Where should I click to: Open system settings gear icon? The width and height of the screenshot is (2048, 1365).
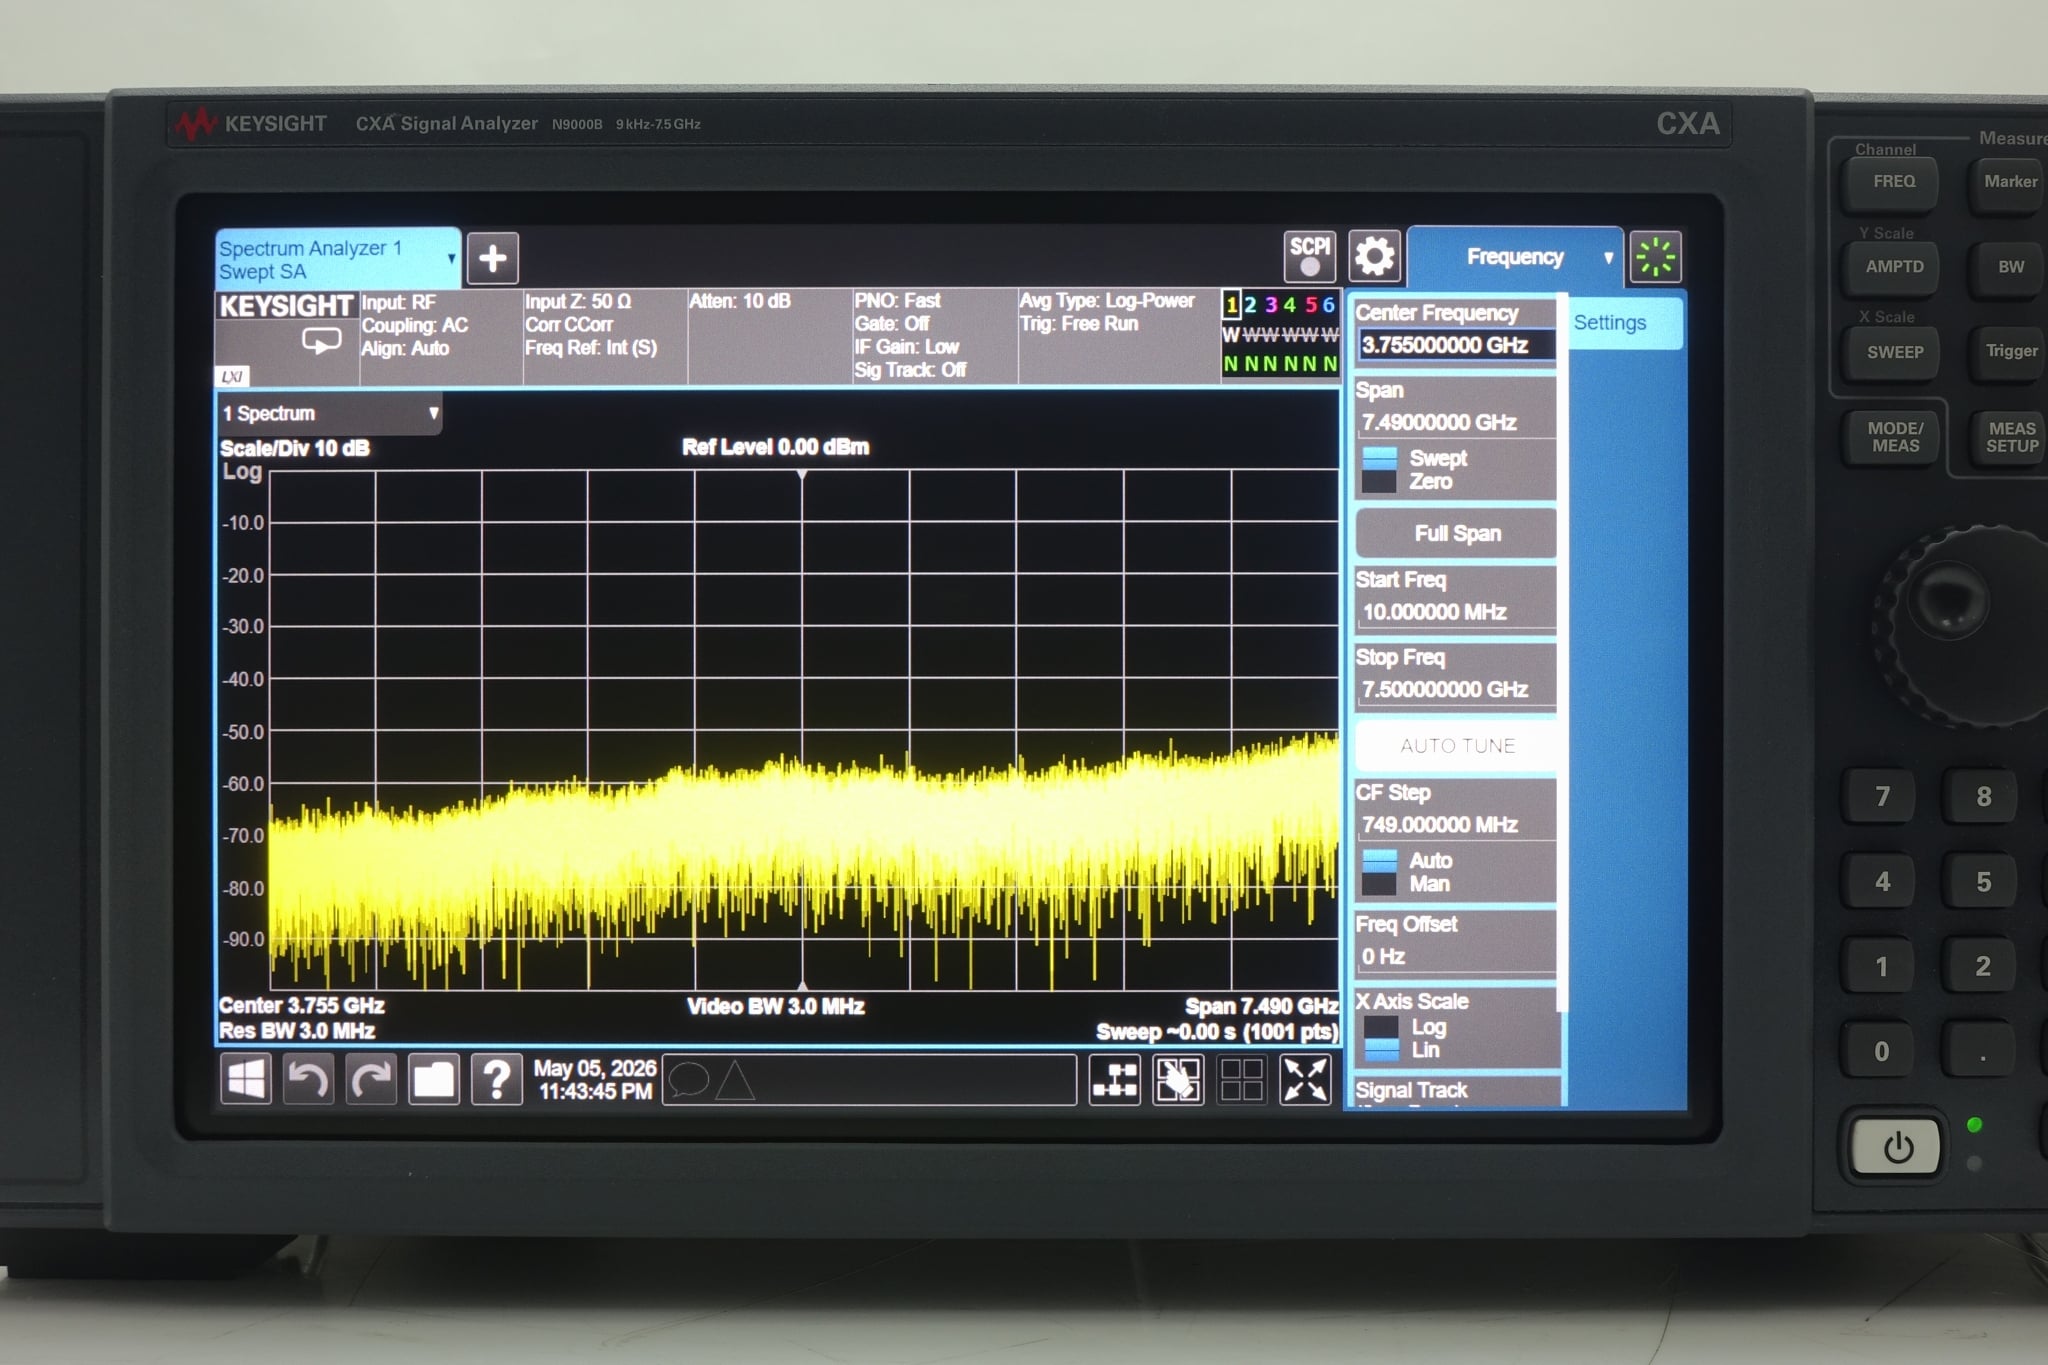click(x=1374, y=256)
